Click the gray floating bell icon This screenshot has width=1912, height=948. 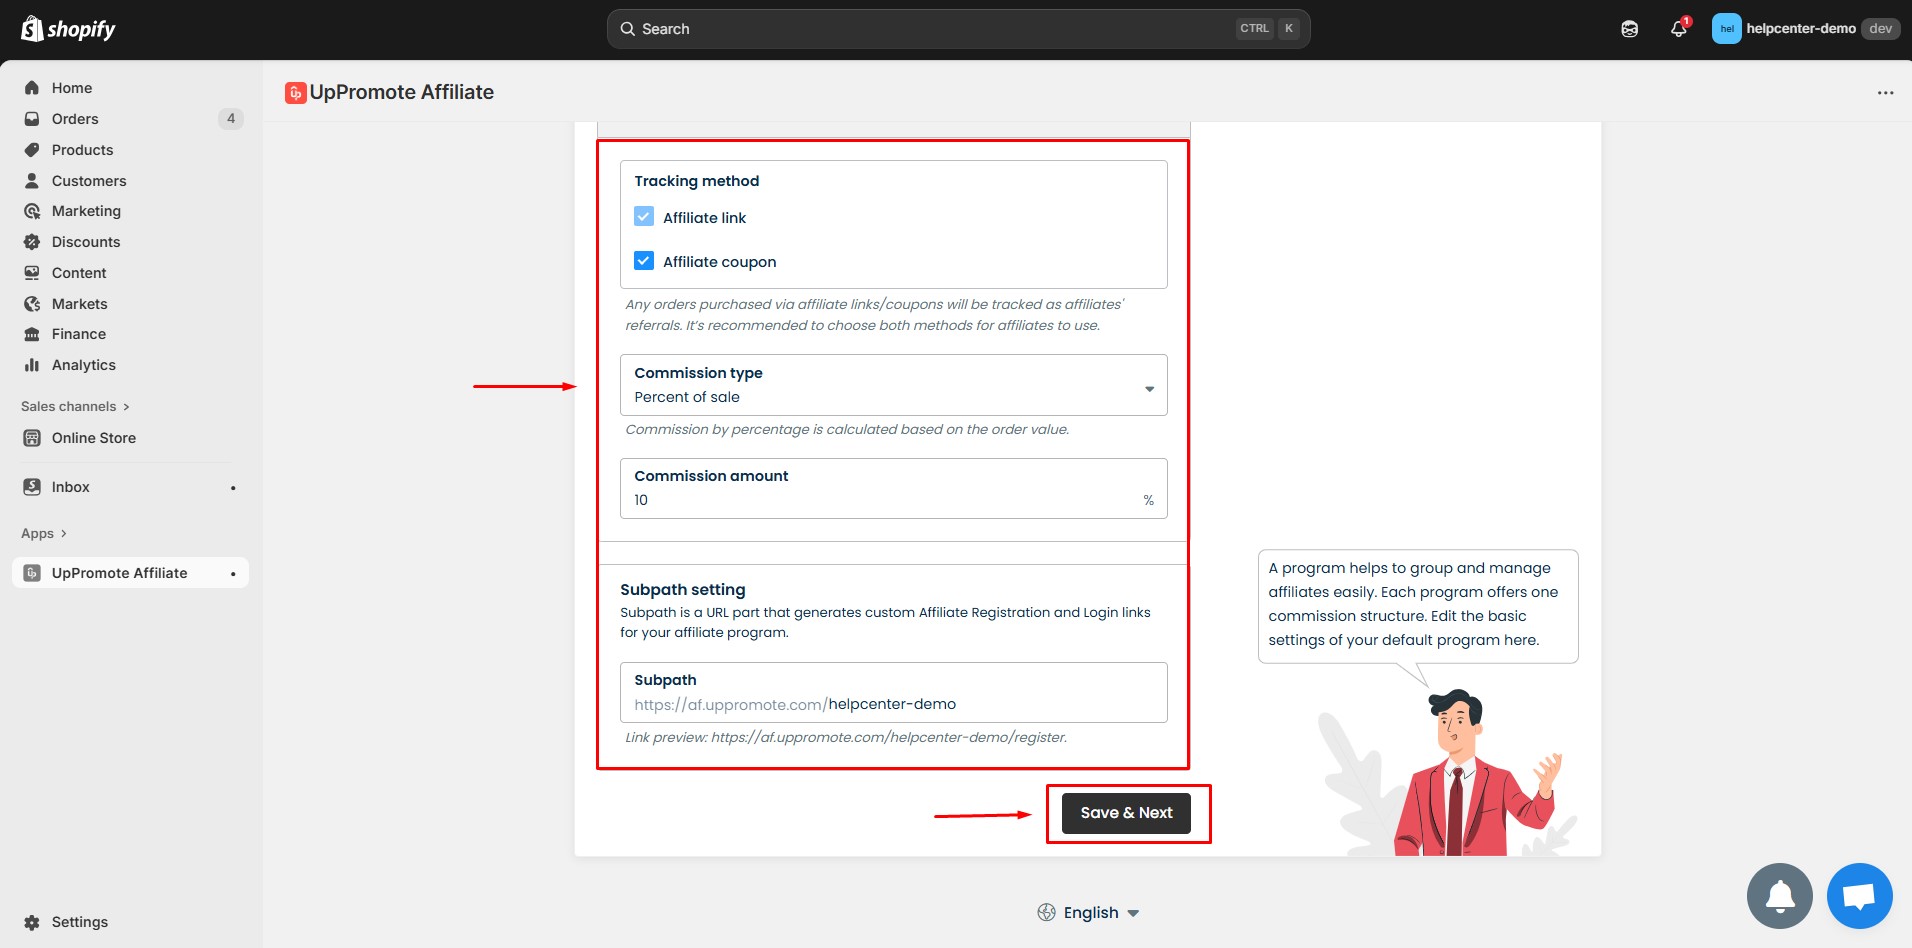click(x=1779, y=896)
